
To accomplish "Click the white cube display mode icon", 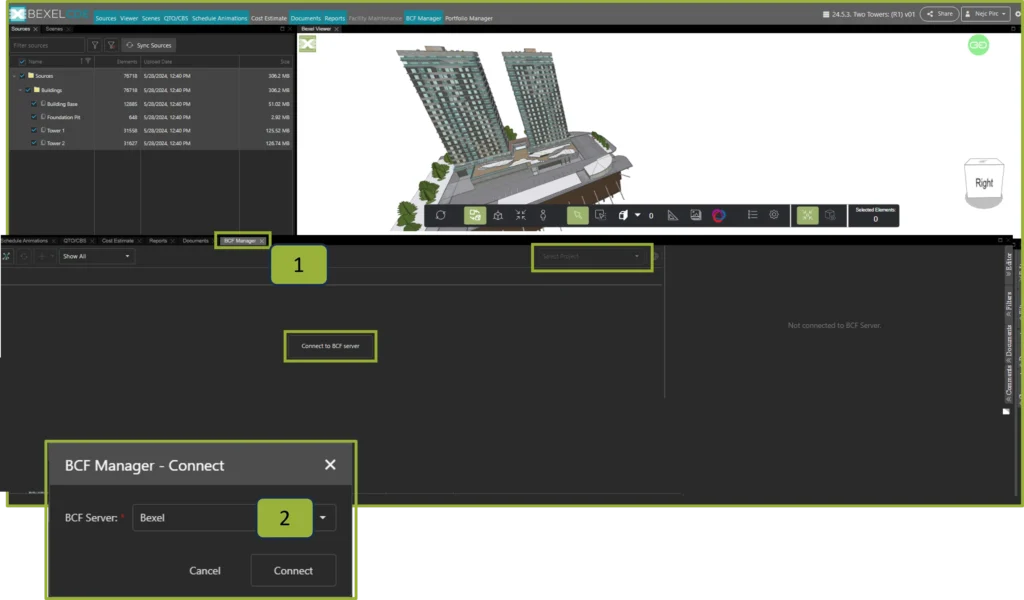I will tap(623, 215).
